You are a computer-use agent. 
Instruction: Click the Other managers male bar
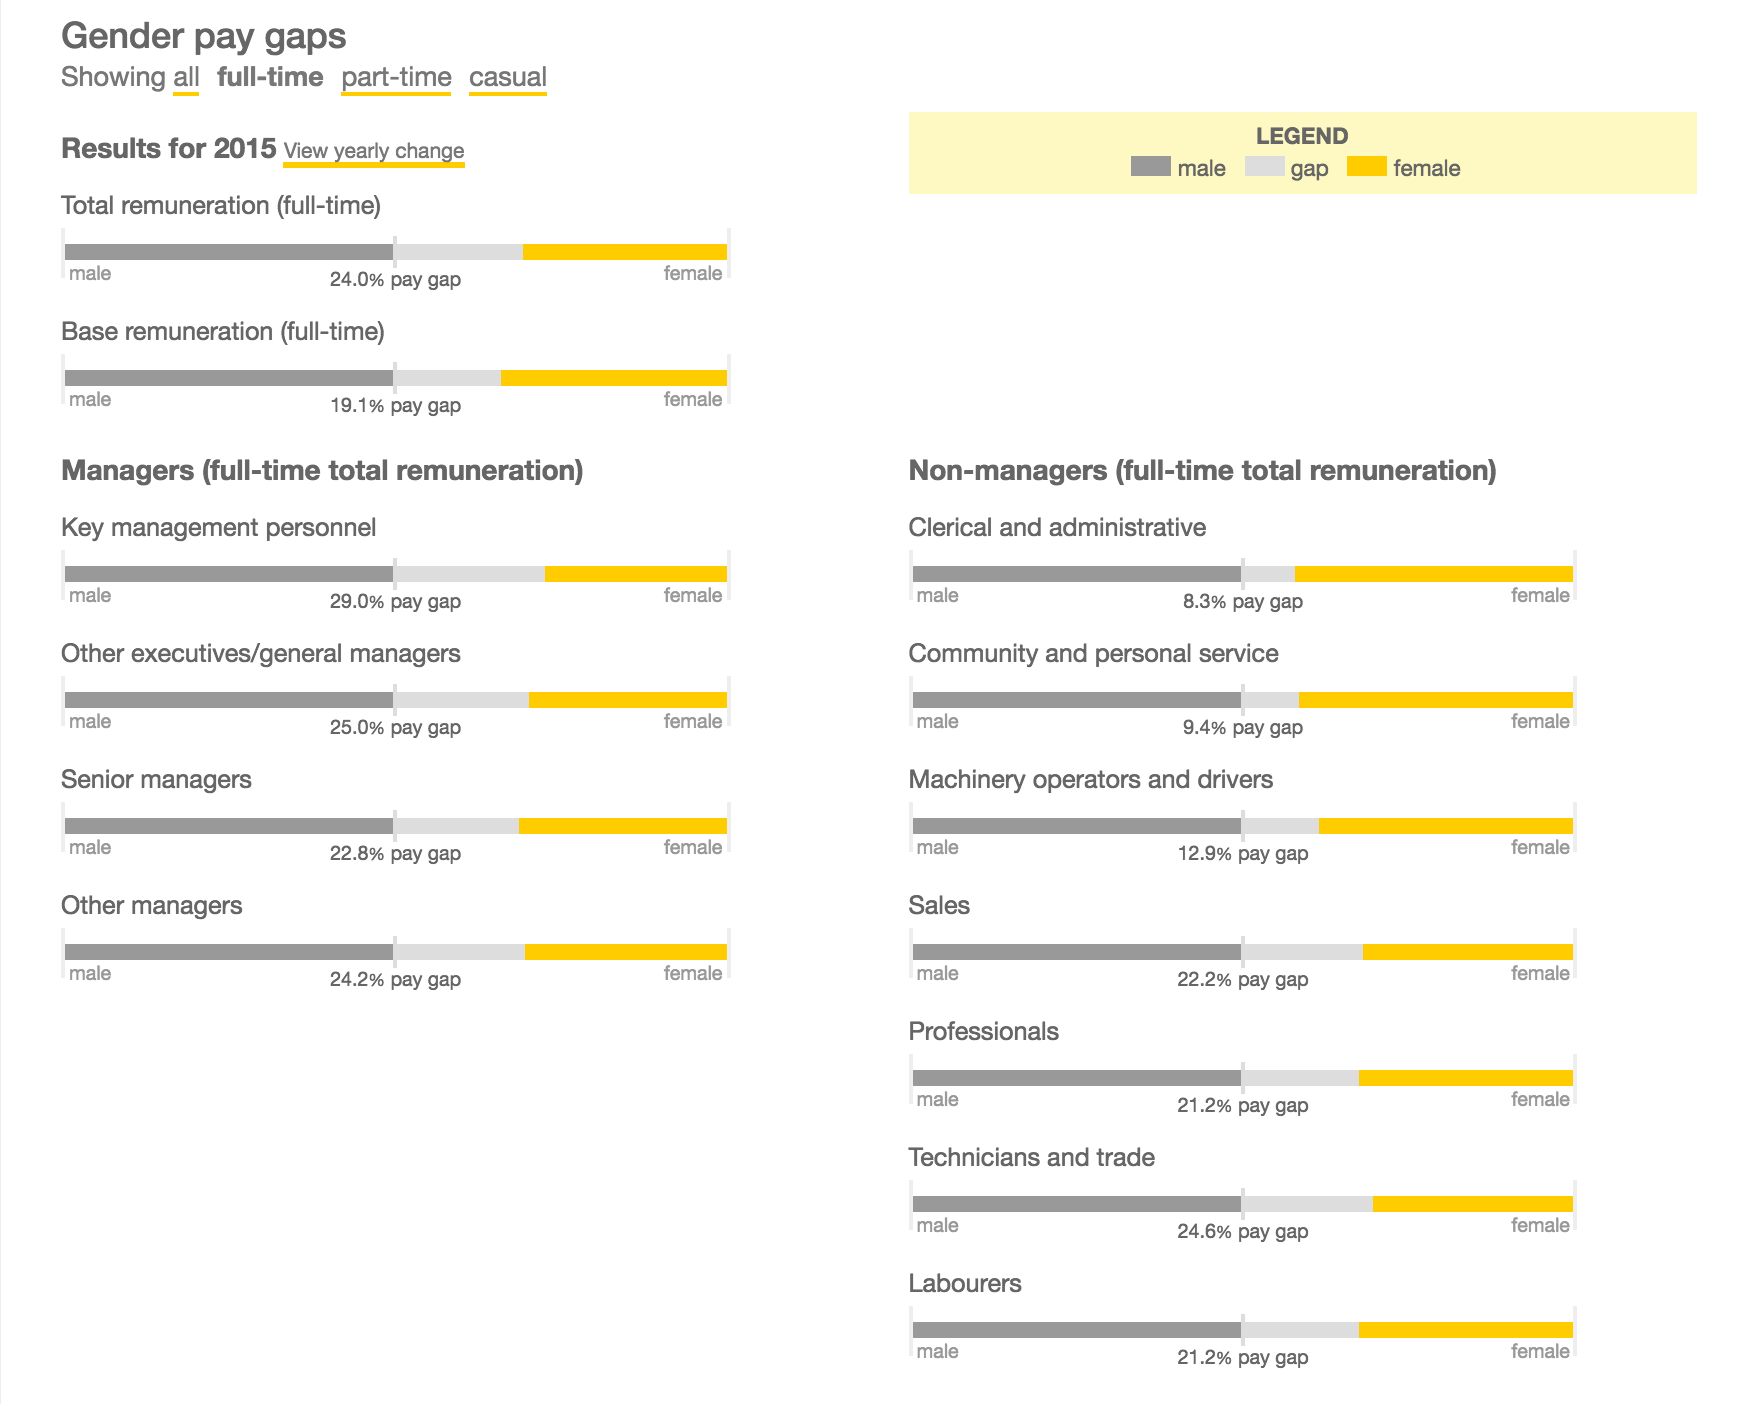228,952
